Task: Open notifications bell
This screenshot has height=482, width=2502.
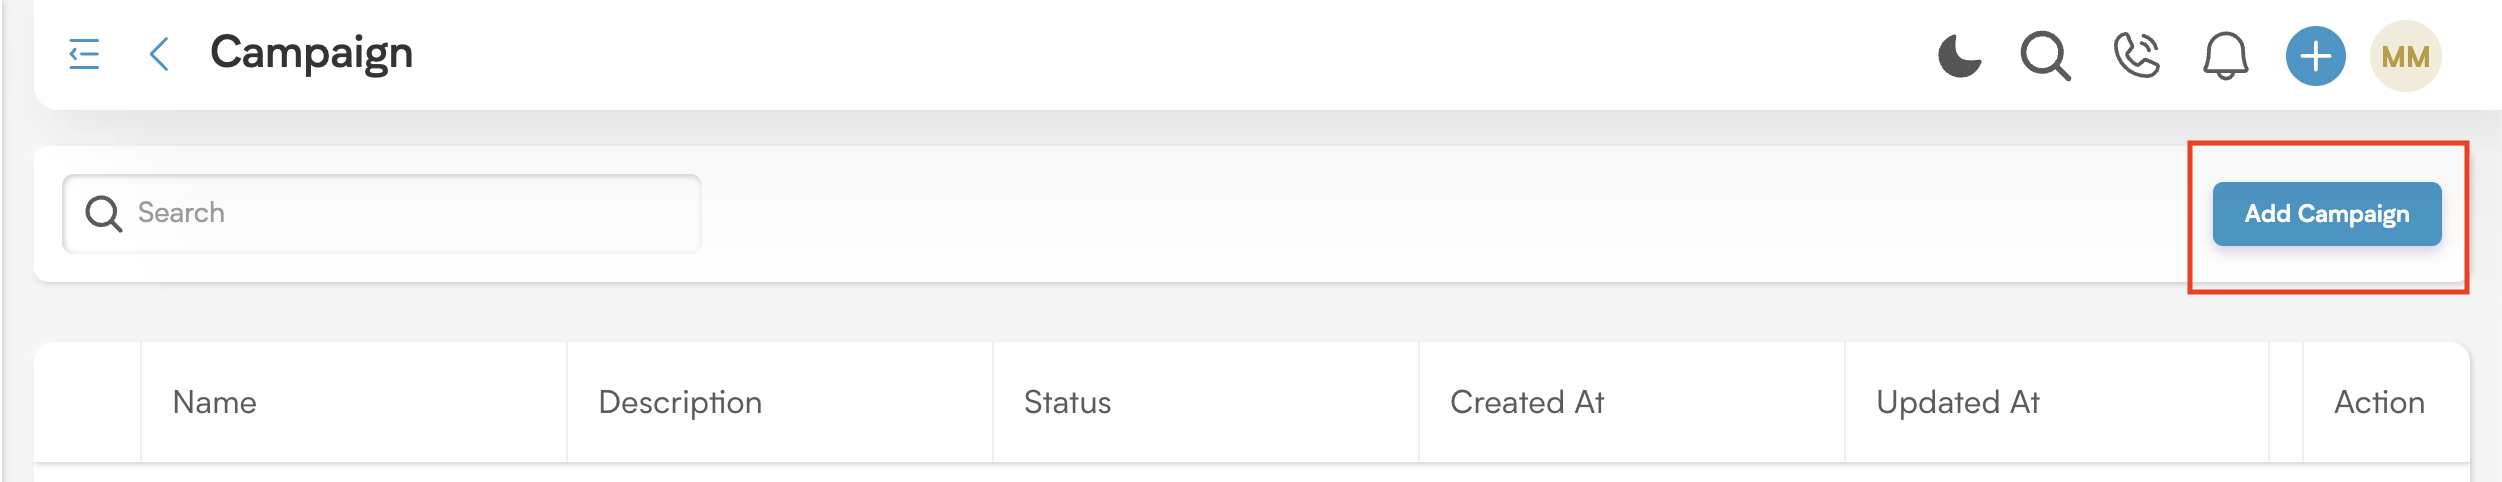Action: tap(2225, 56)
